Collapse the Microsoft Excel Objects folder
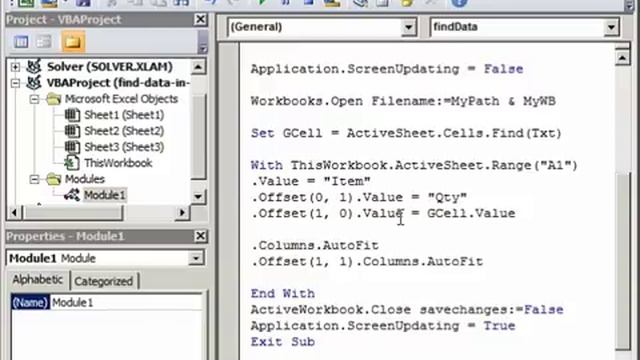The image size is (640, 360). click(x=34, y=99)
